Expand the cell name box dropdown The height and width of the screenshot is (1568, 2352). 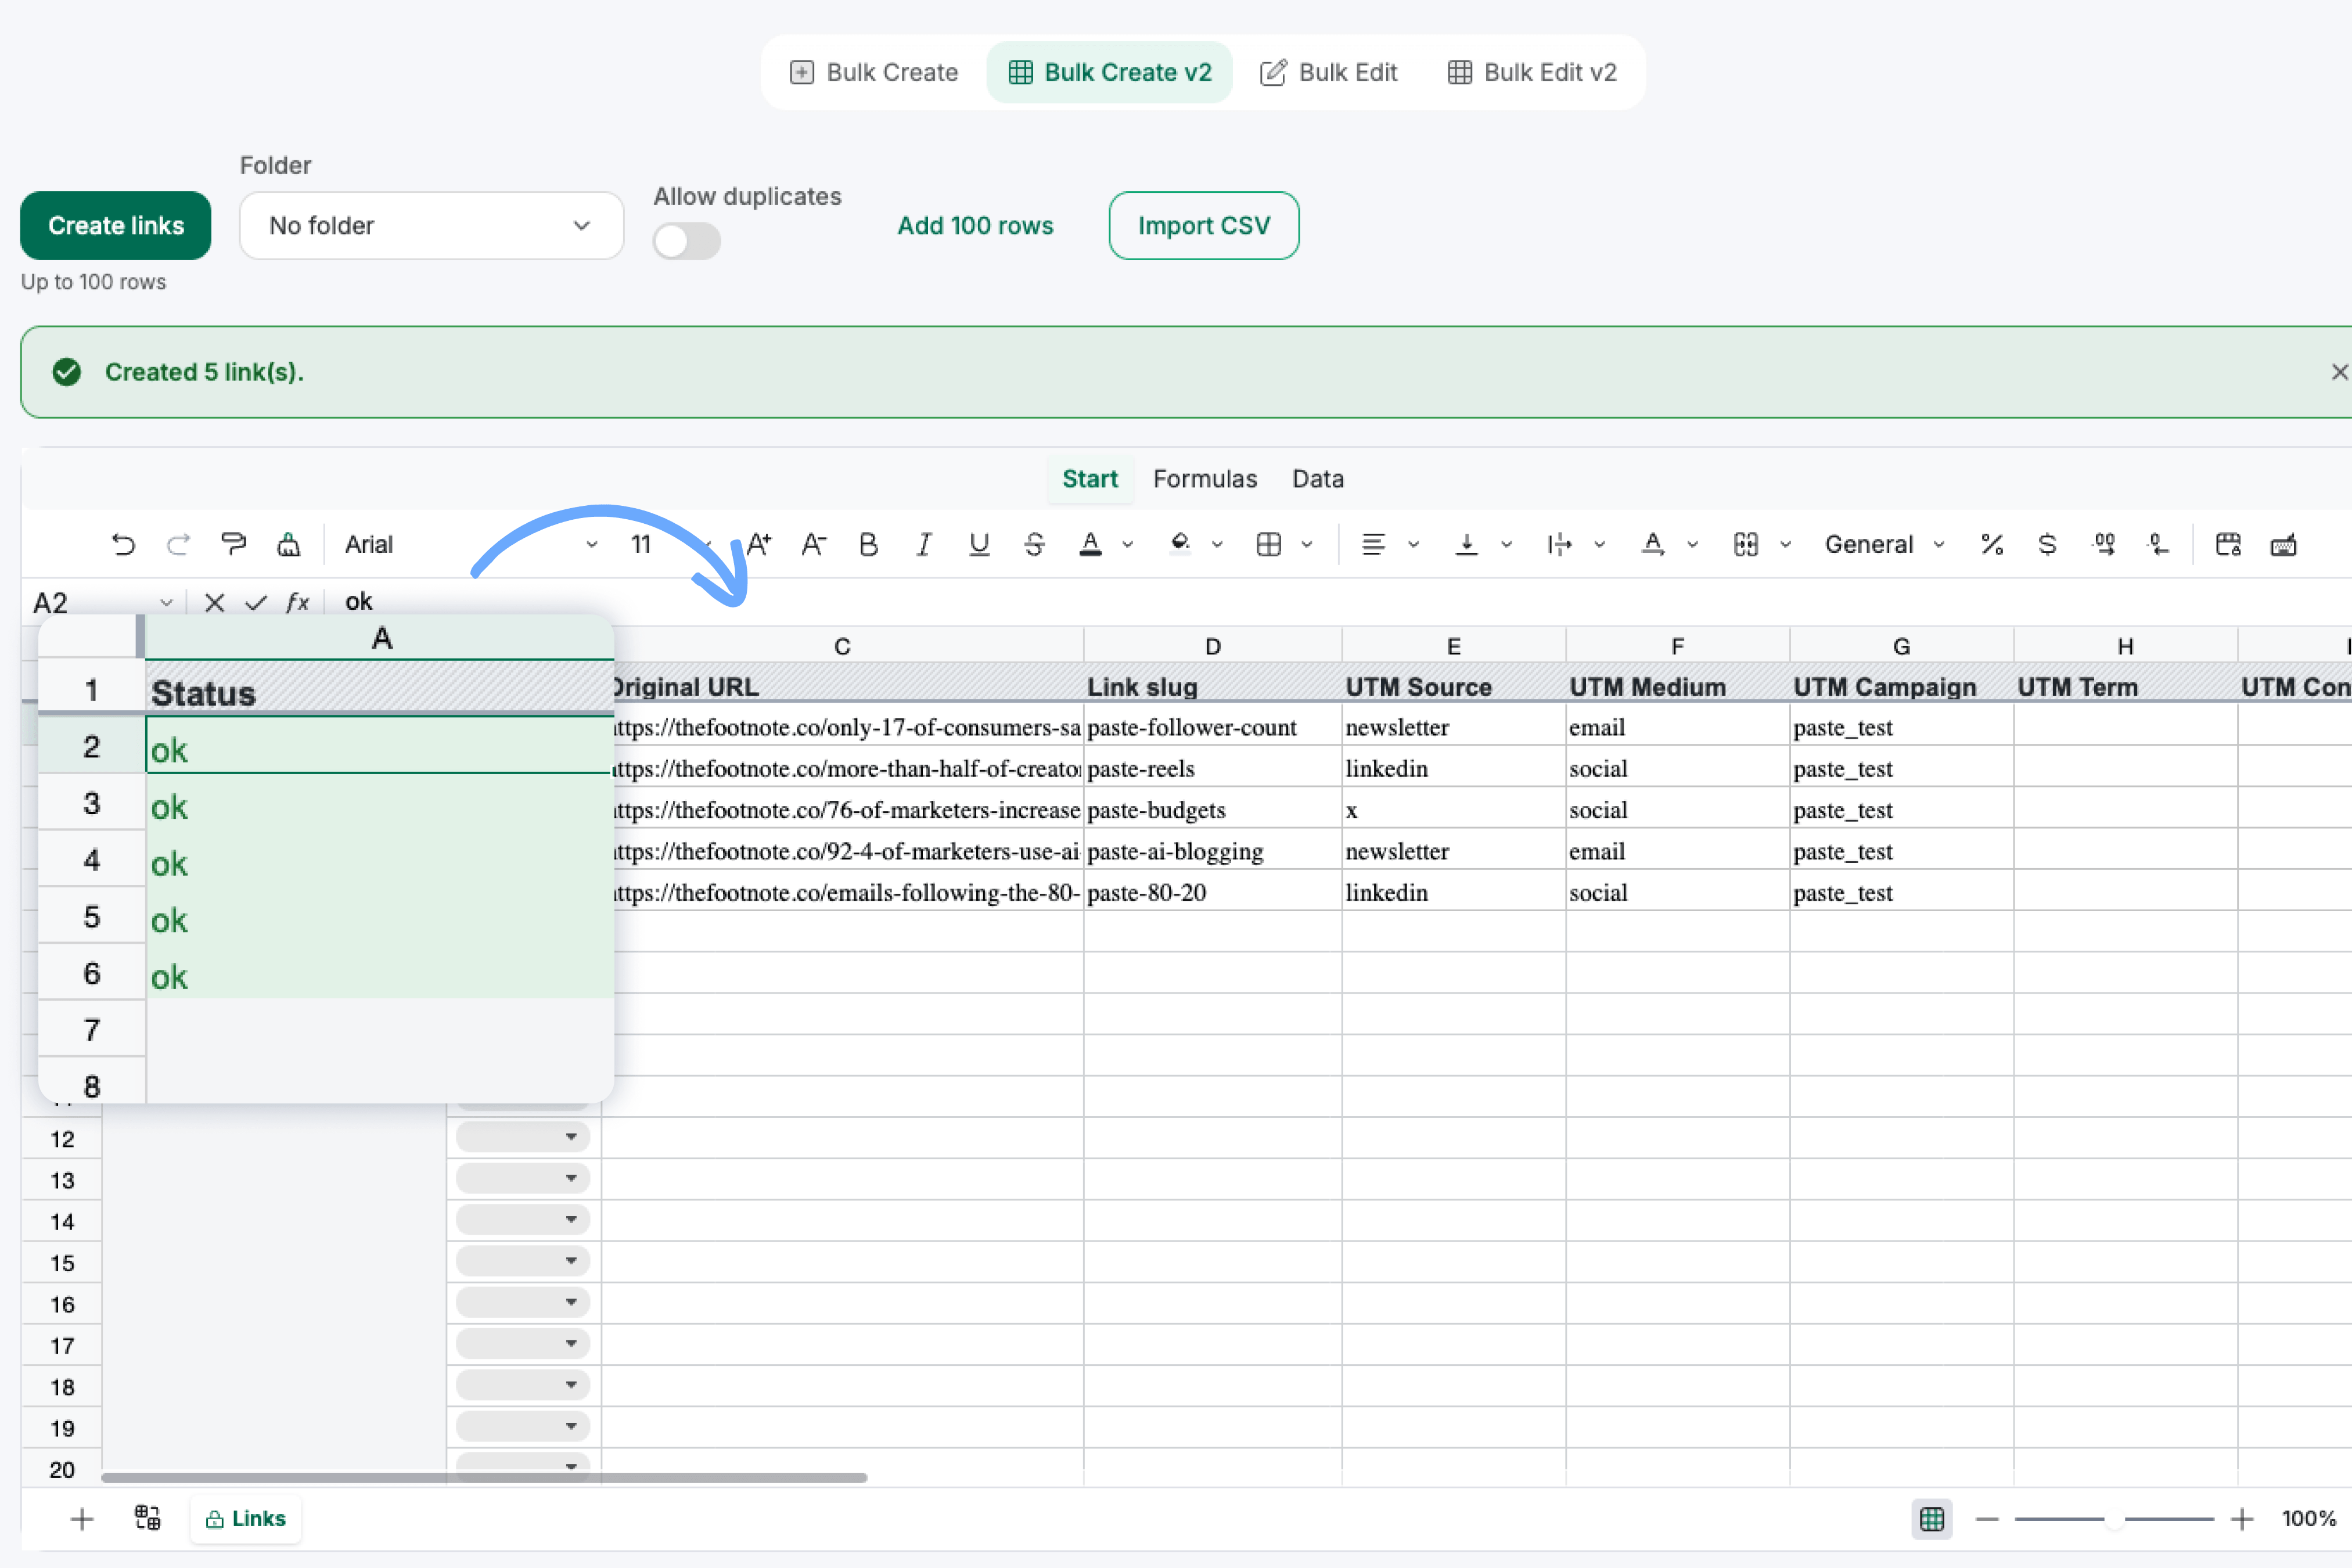point(166,602)
